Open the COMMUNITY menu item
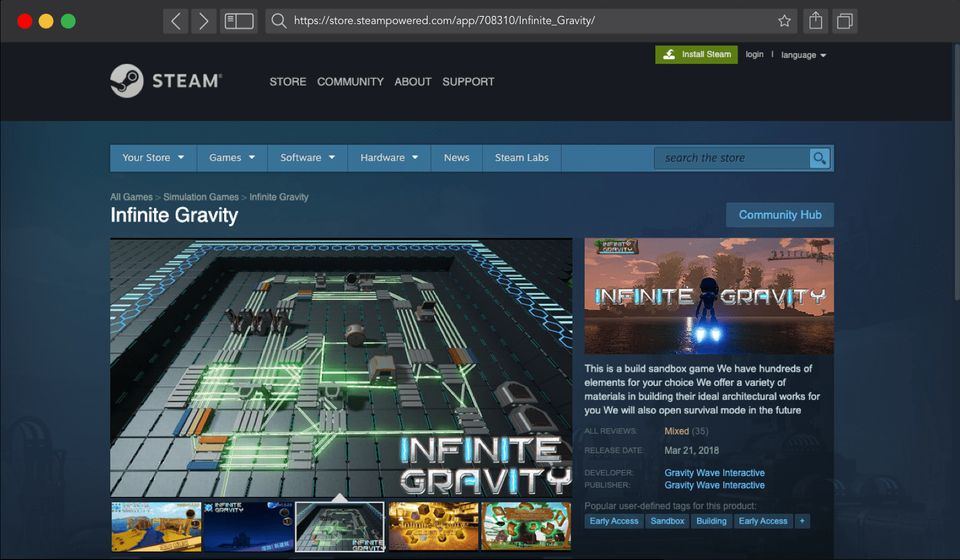Screen dimensions: 960x560 (350, 82)
